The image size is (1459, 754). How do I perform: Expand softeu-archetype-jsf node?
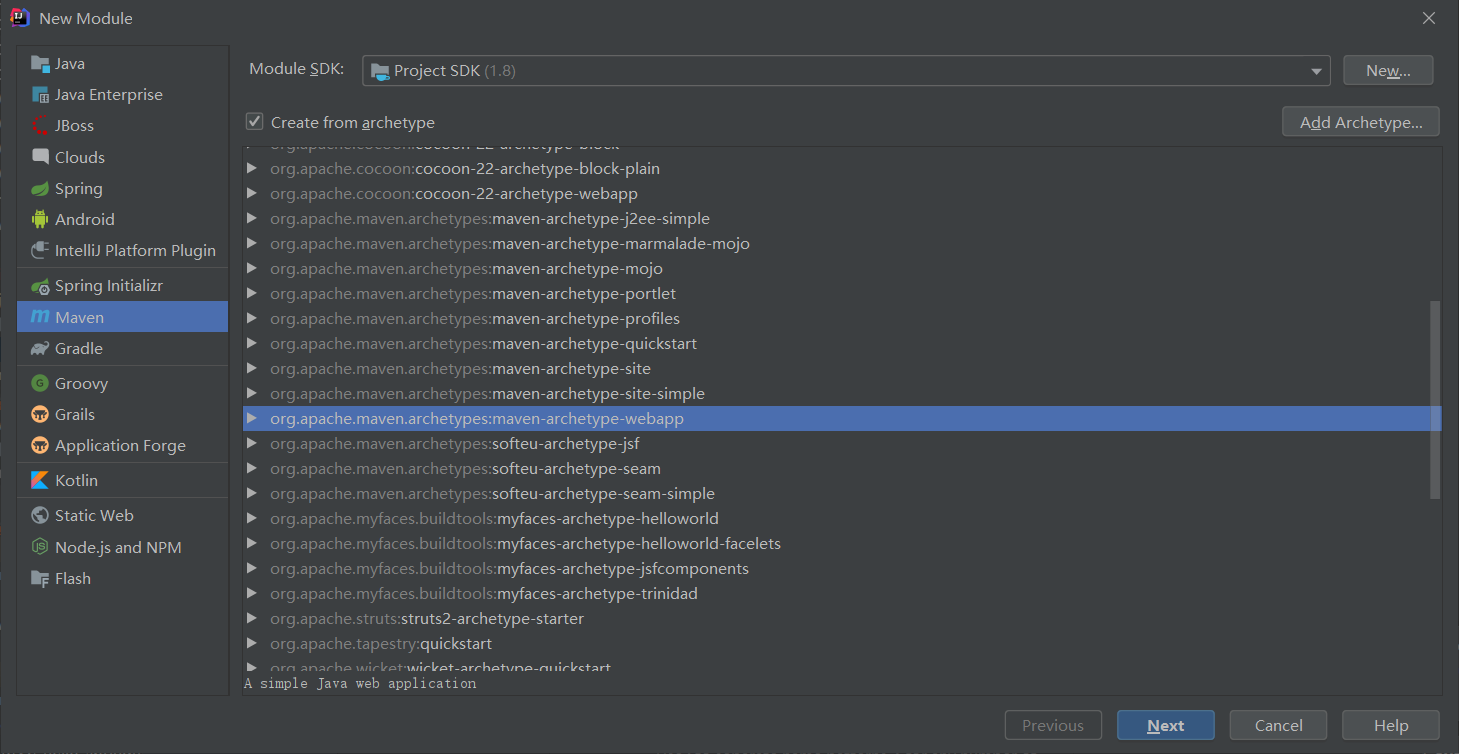(252, 443)
